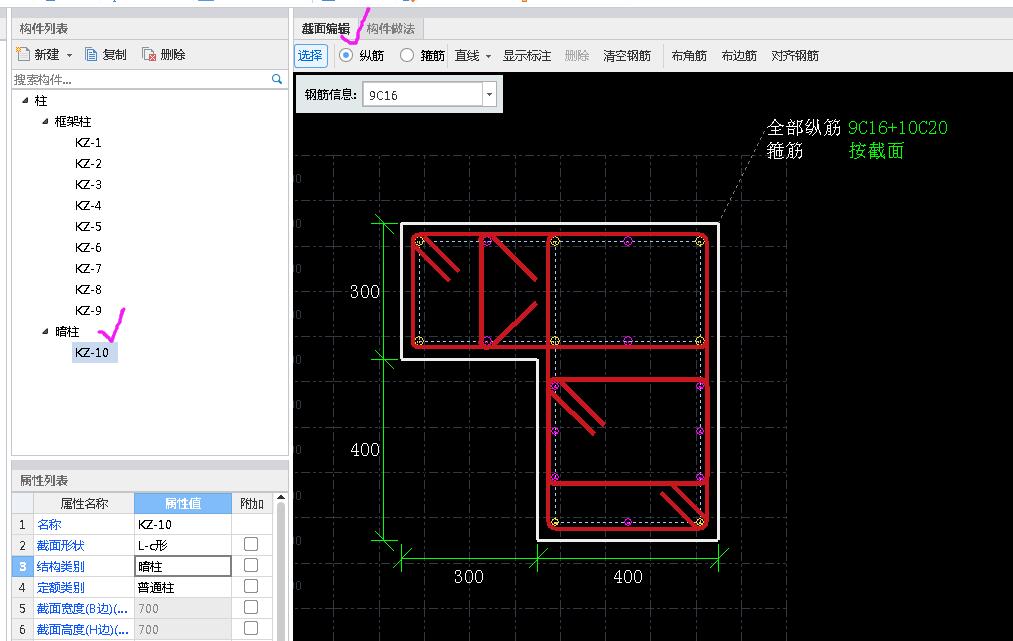
Task: Select KZ-1 in the component list
Action: (88, 142)
